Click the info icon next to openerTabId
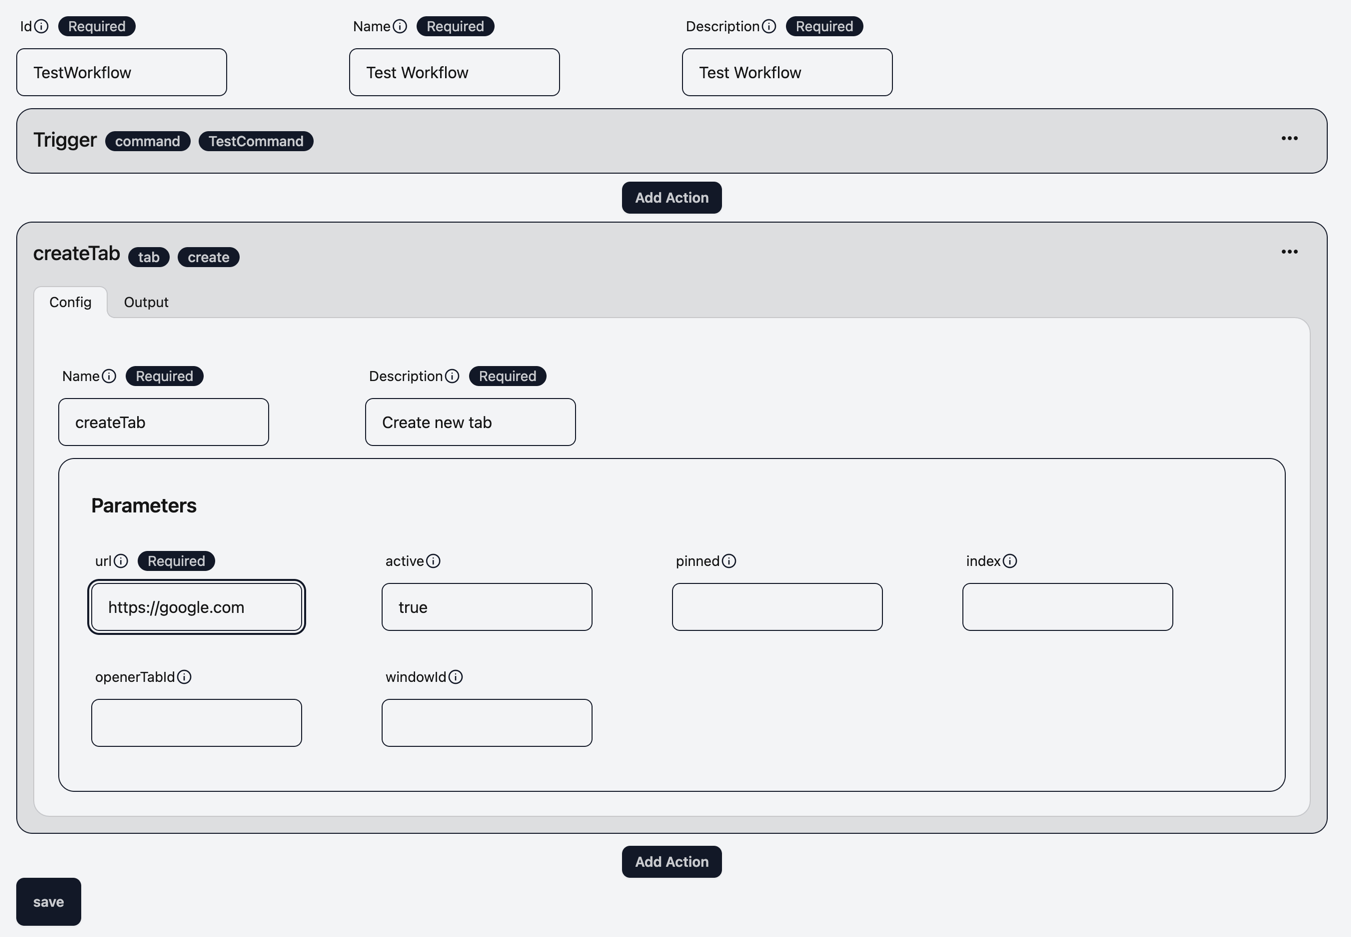The height and width of the screenshot is (937, 1351). (x=184, y=677)
